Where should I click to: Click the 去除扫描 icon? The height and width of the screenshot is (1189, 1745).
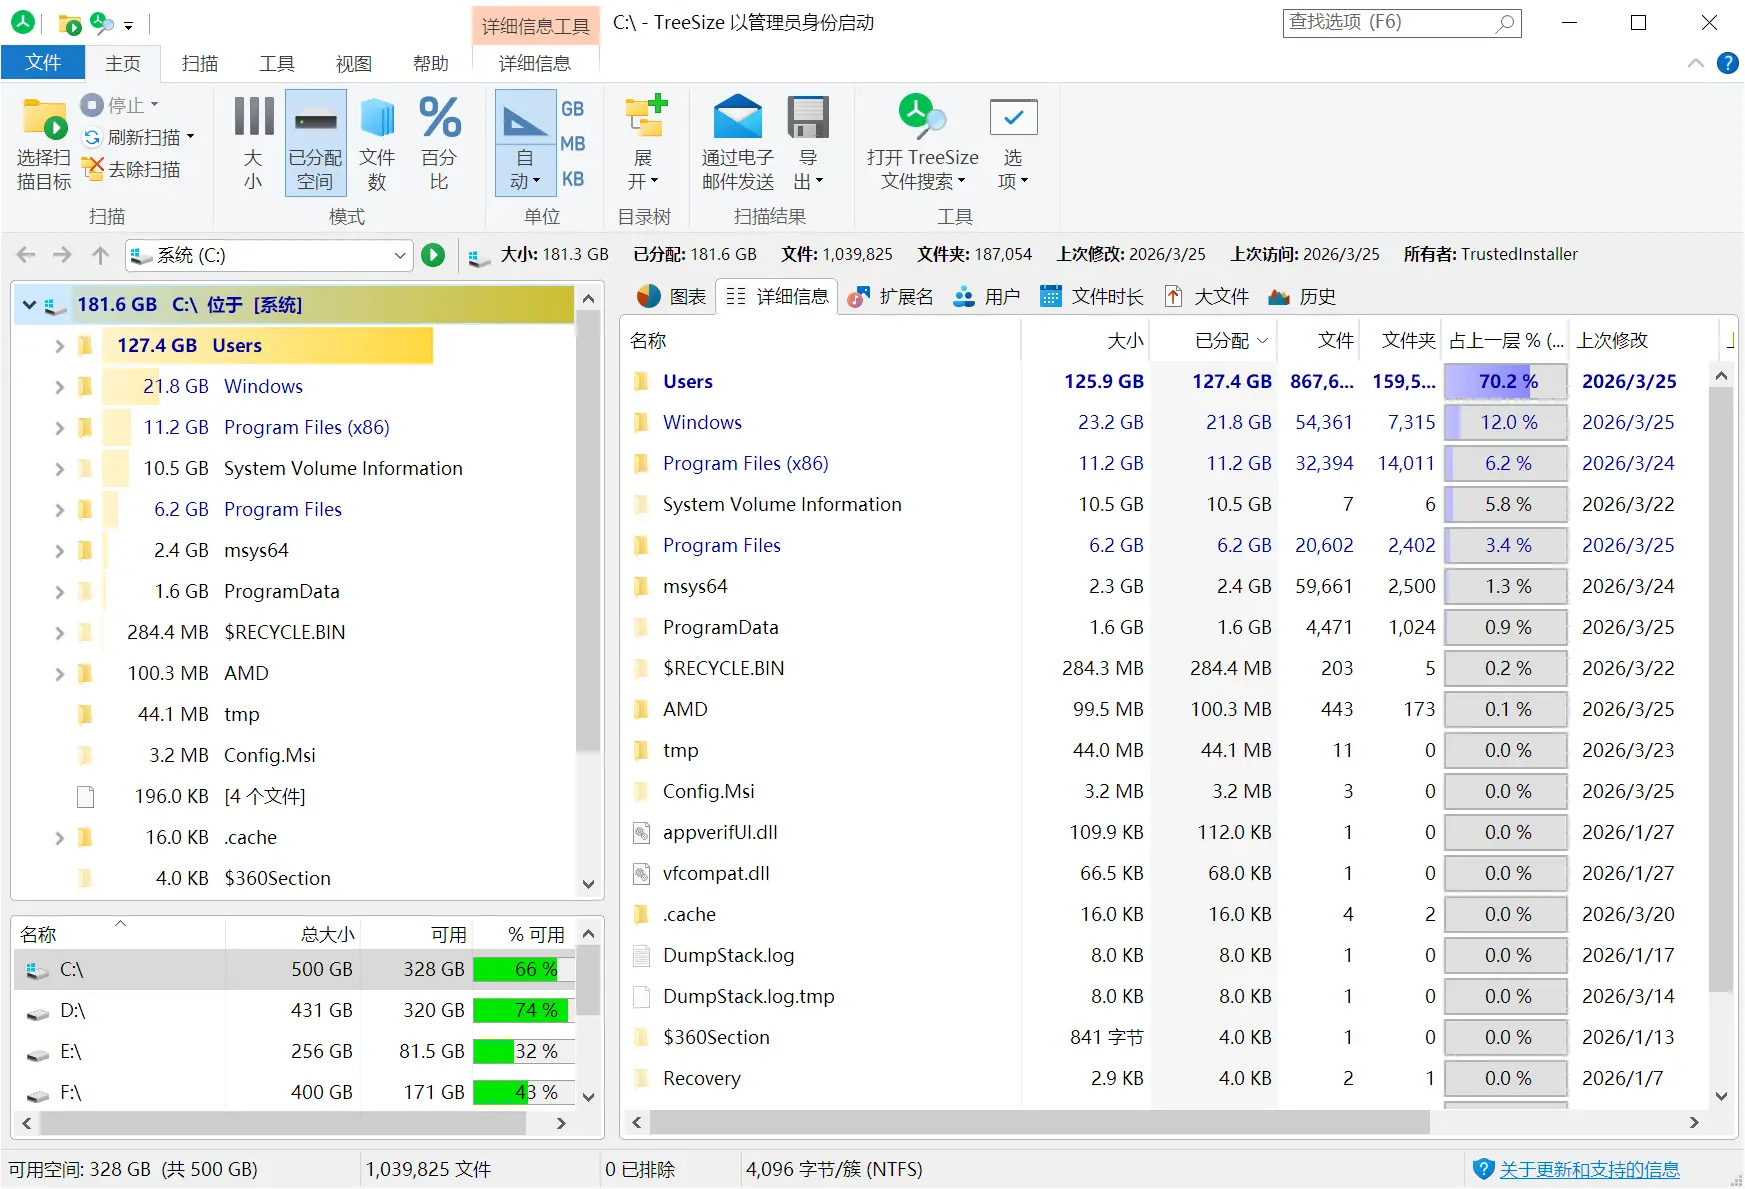(x=93, y=169)
